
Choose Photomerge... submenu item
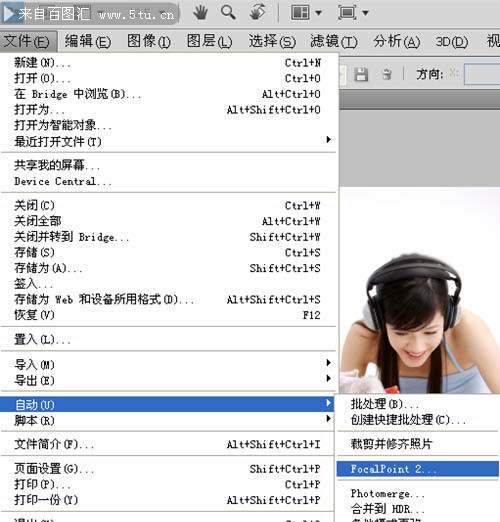pyautogui.click(x=418, y=493)
